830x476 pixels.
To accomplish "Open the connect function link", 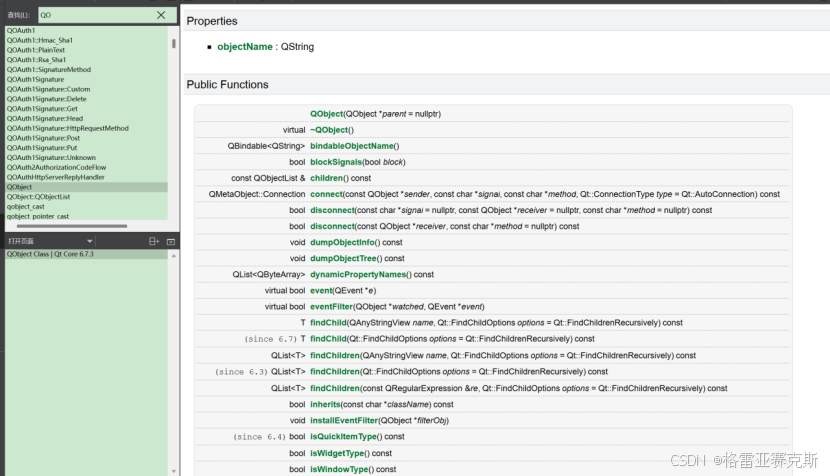I will (x=326, y=194).
